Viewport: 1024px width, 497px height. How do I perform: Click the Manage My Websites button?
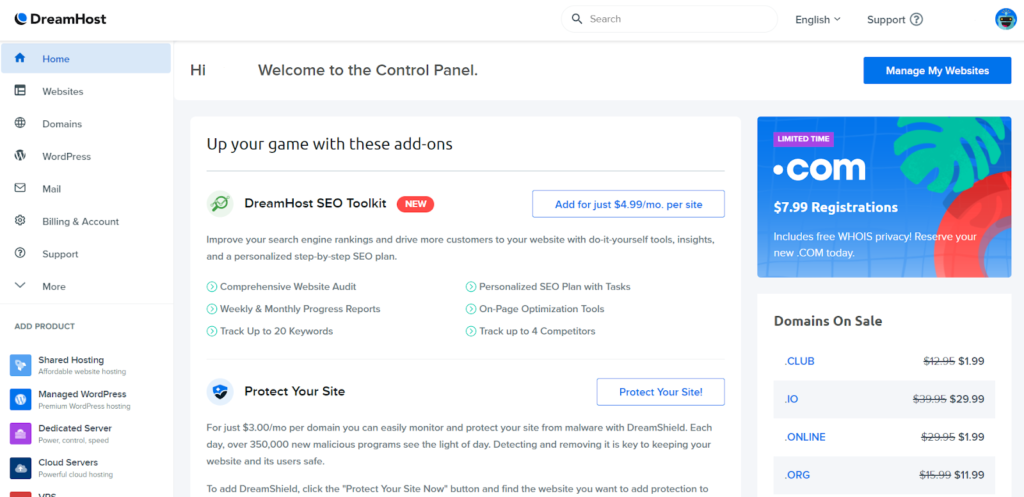point(937,71)
